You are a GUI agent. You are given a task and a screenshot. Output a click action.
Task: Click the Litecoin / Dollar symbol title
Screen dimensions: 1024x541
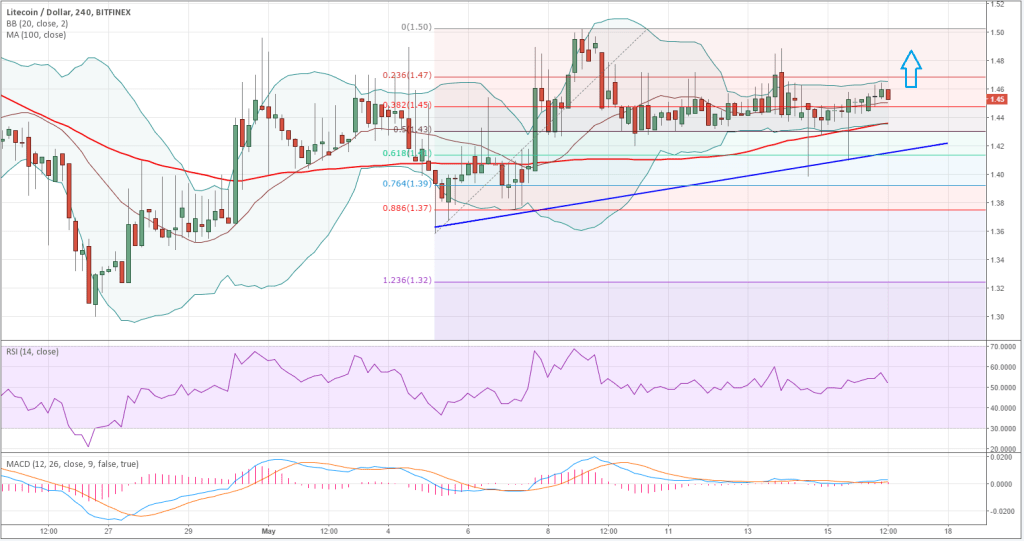point(69,12)
